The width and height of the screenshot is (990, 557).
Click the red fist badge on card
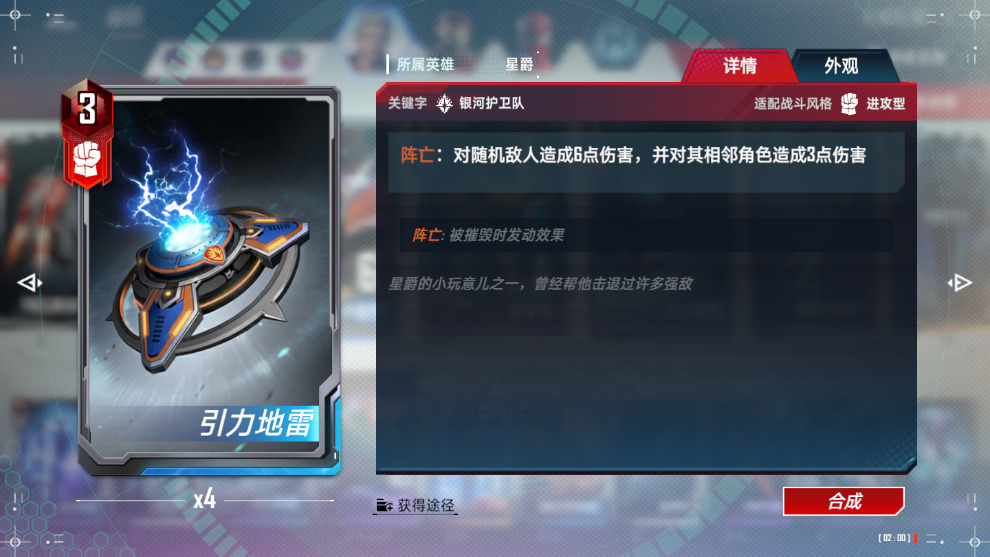[x=88, y=160]
